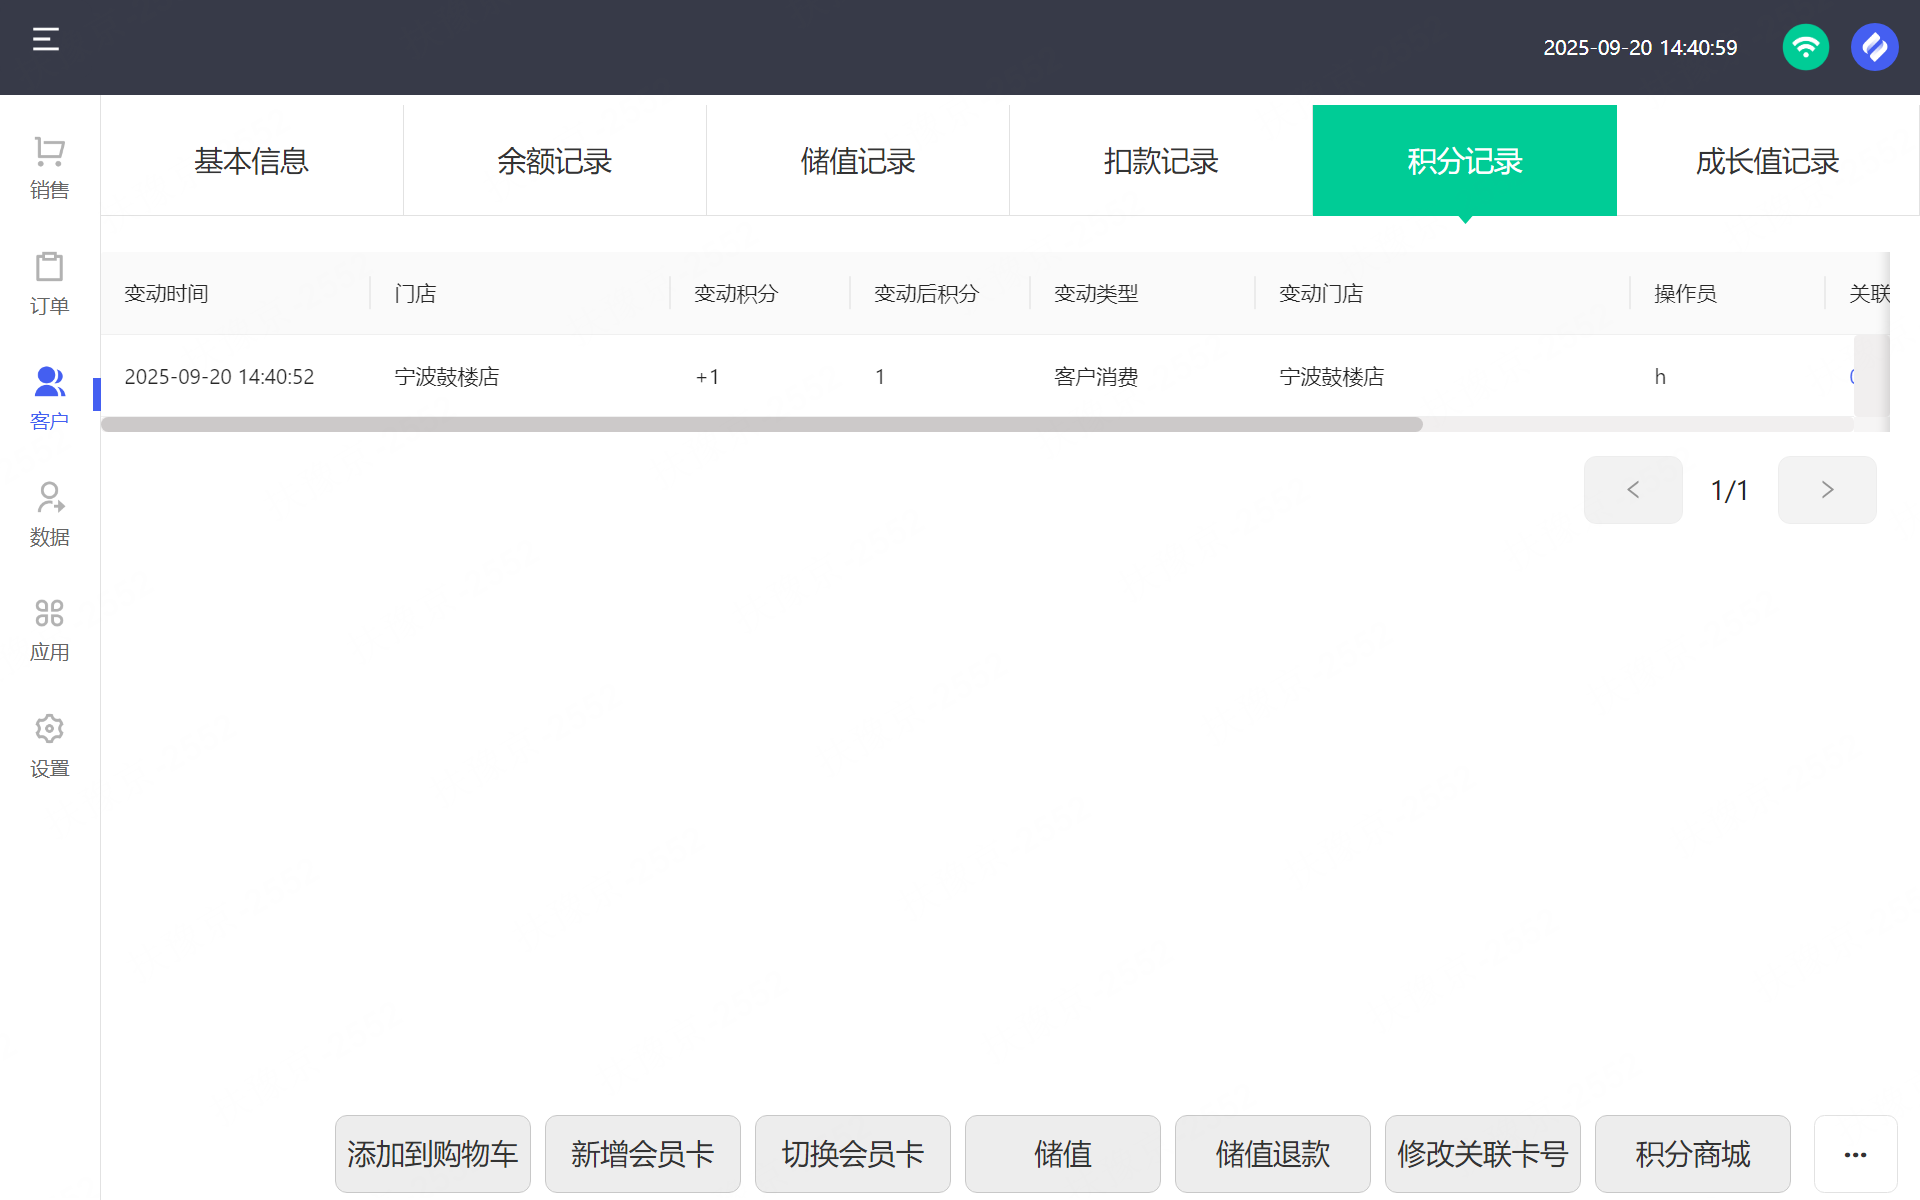Open the 应用 apps grid icon
This screenshot has height=1200, width=1920.
point(49,613)
